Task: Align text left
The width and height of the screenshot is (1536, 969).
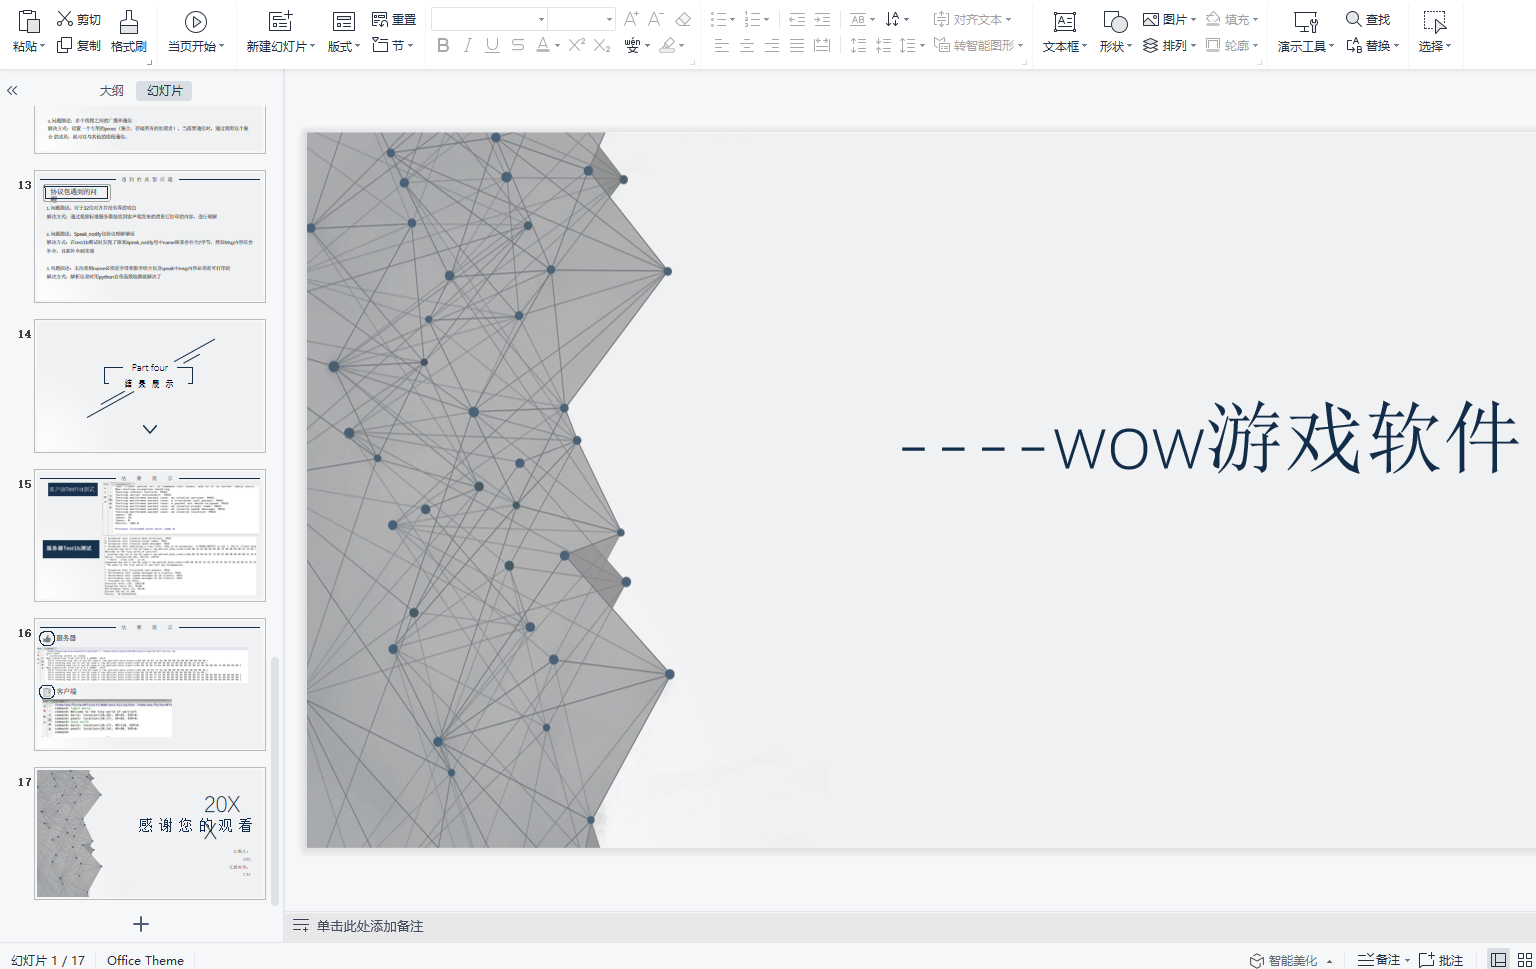Action: (722, 45)
